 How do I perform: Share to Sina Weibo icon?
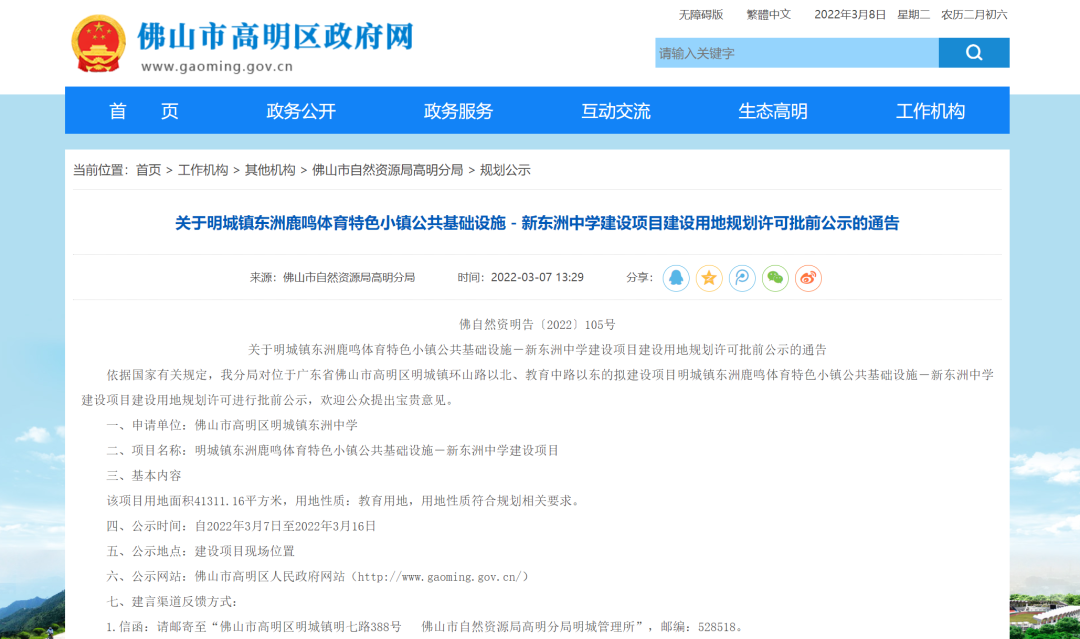(808, 278)
